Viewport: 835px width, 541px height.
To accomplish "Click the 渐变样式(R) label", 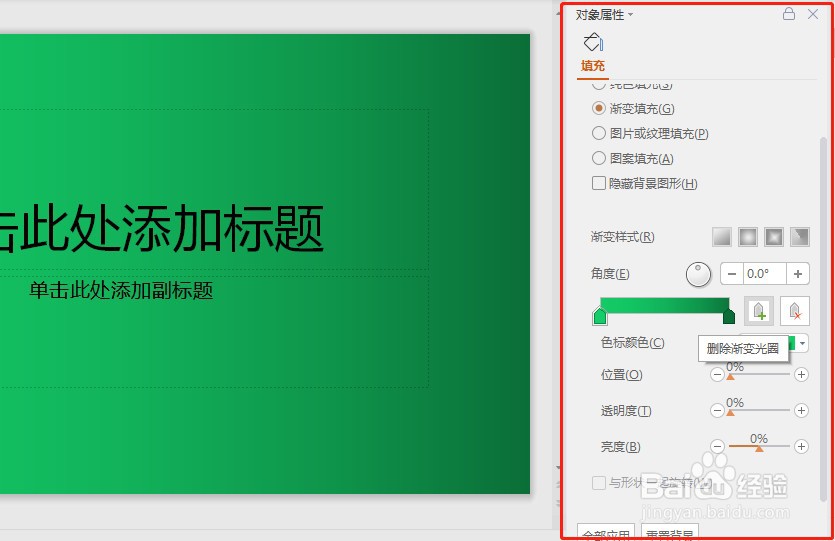I will click(622, 236).
